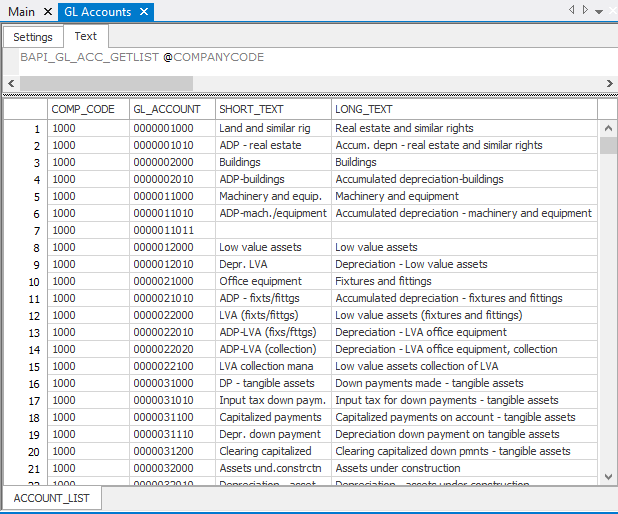This screenshot has height=514, width=618.
Task: Click 'Depreciation - LVA office equipment' cell
Action: pyautogui.click(x=464, y=332)
